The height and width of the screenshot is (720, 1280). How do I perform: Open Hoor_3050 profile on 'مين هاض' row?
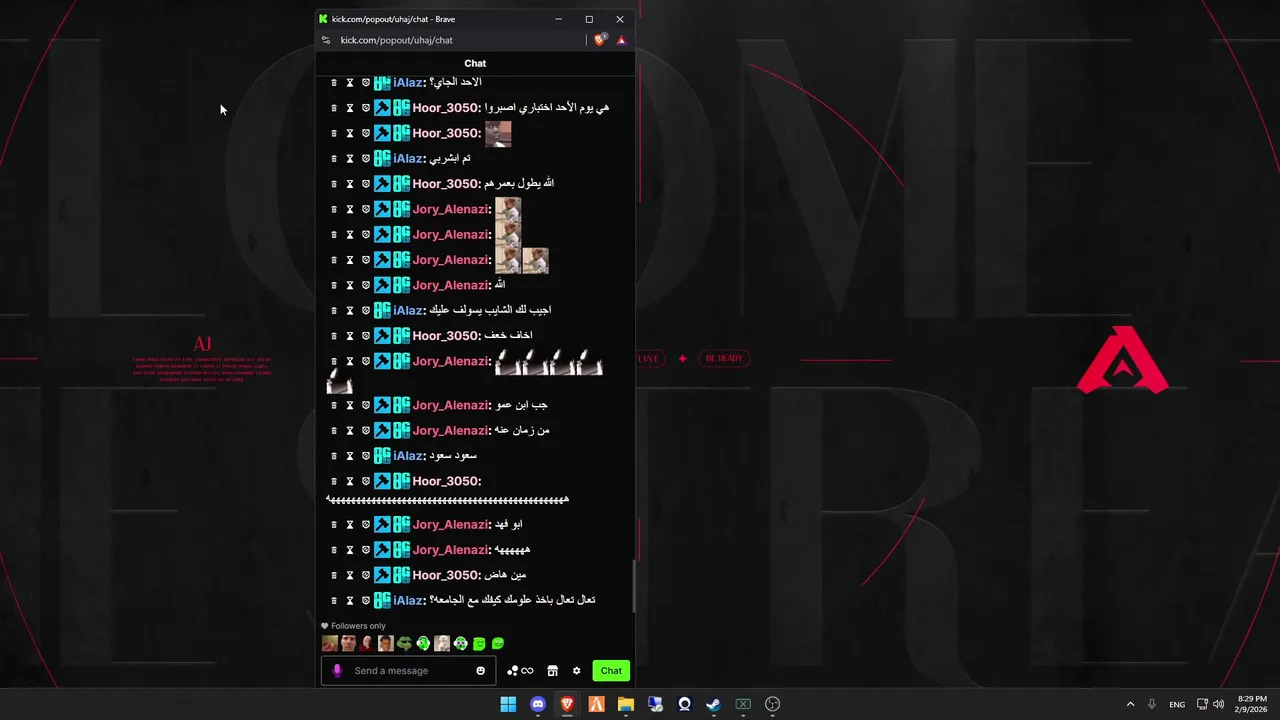447,576
